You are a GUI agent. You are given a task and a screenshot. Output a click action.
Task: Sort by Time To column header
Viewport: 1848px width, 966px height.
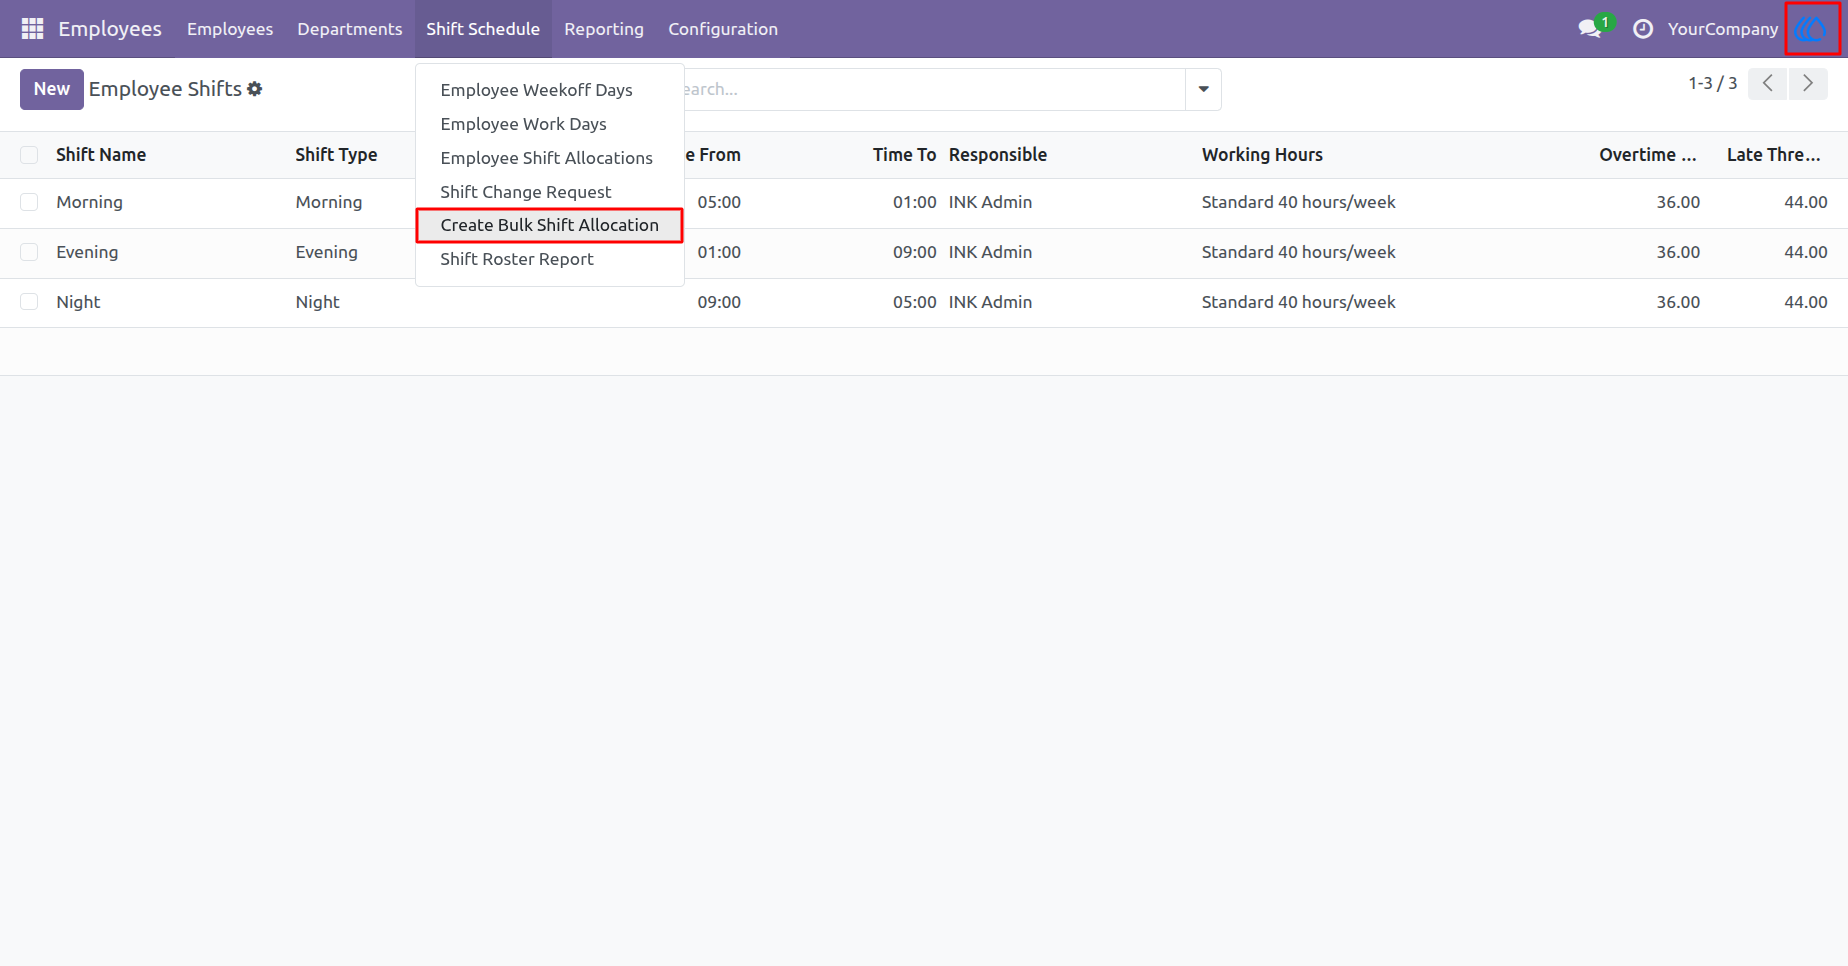pos(904,155)
